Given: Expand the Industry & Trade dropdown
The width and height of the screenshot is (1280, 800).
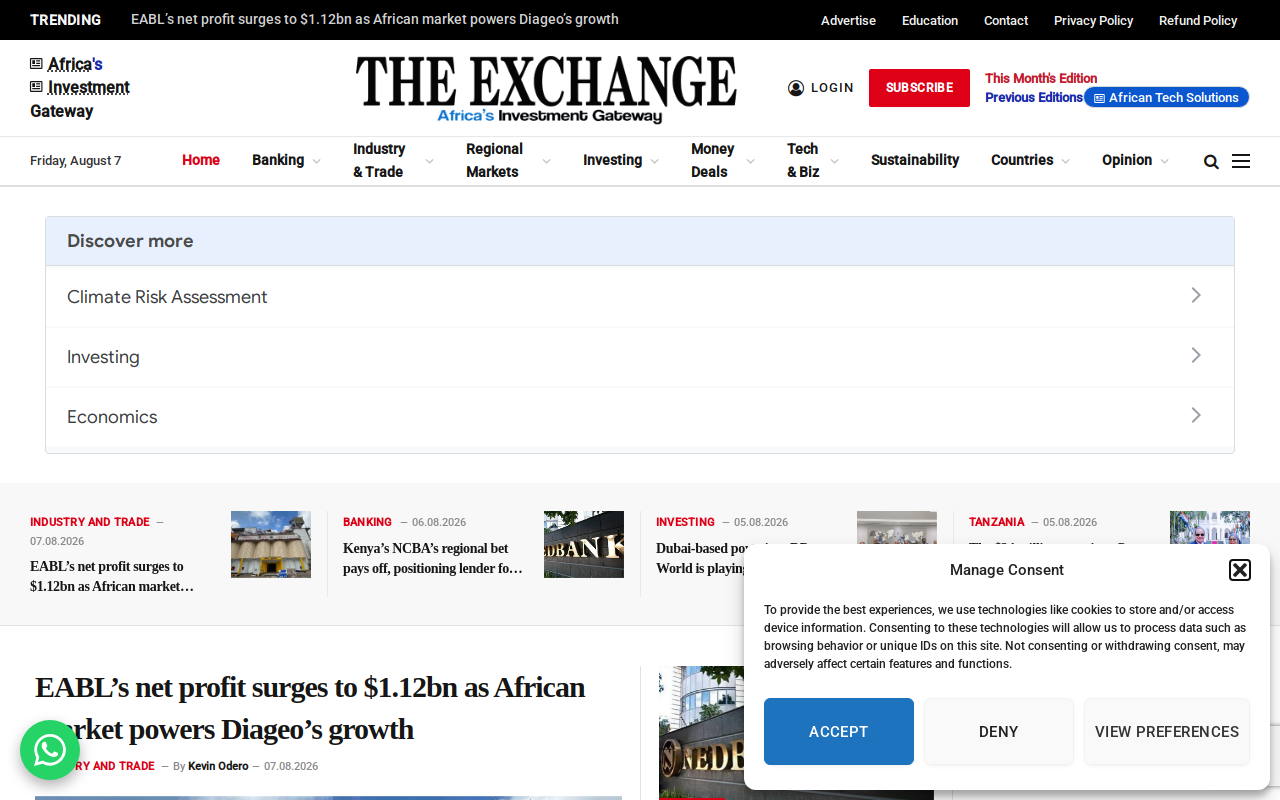Looking at the screenshot, I should (x=429, y=161).
